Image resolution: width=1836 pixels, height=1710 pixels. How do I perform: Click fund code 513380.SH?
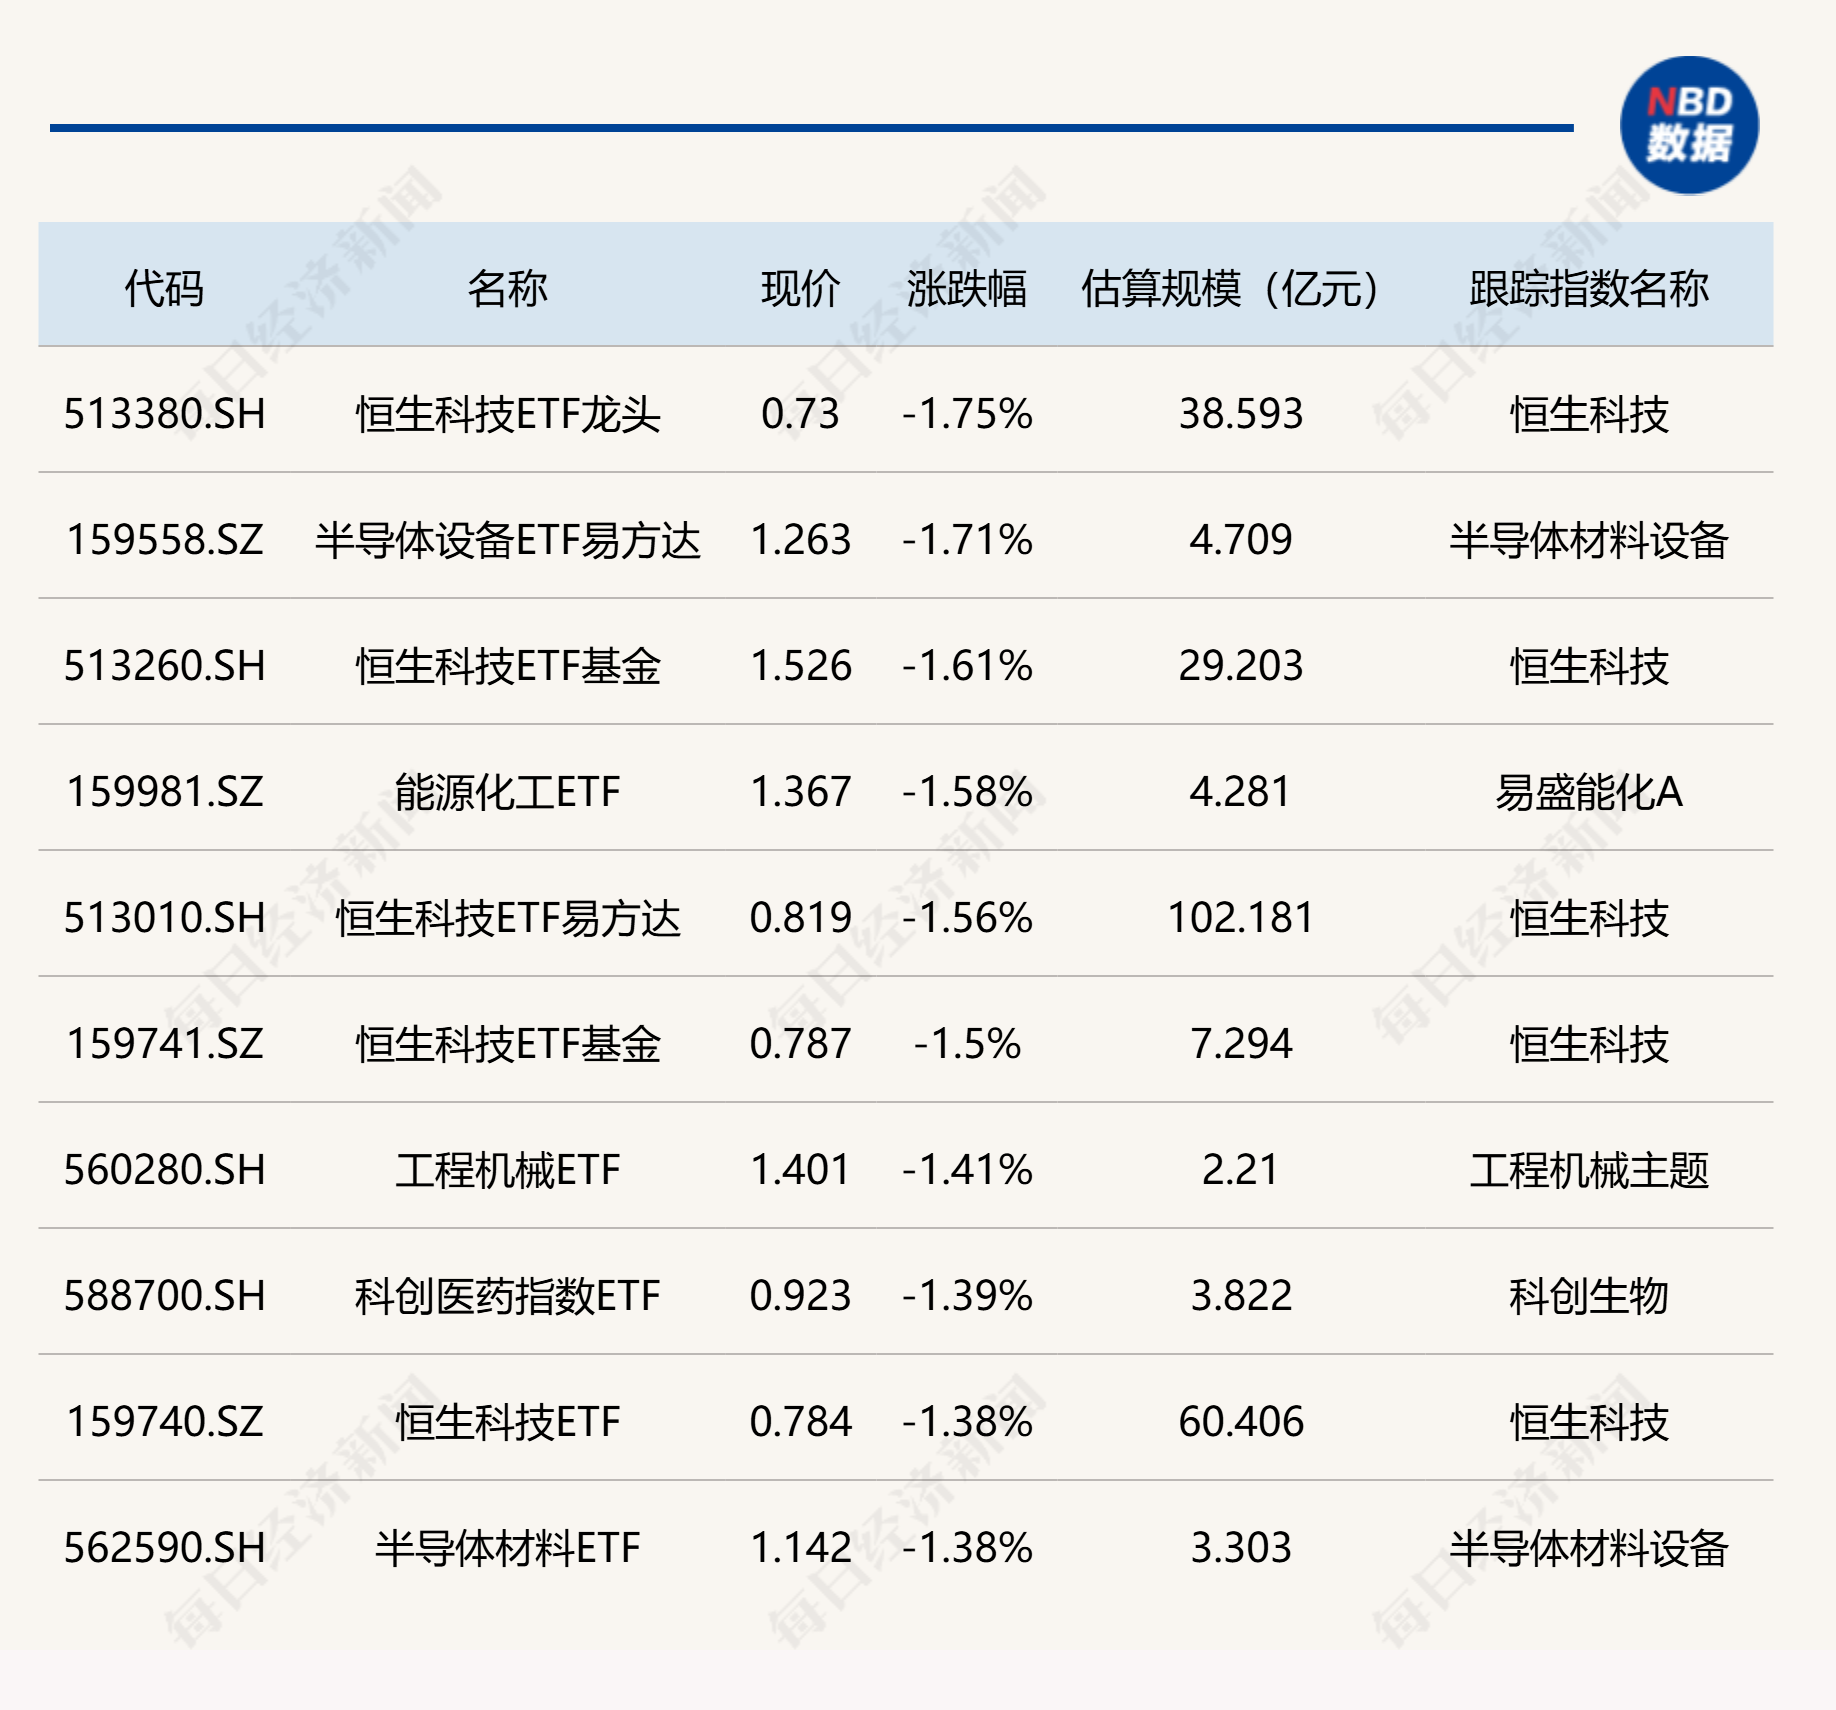click(x=165, y=414)
